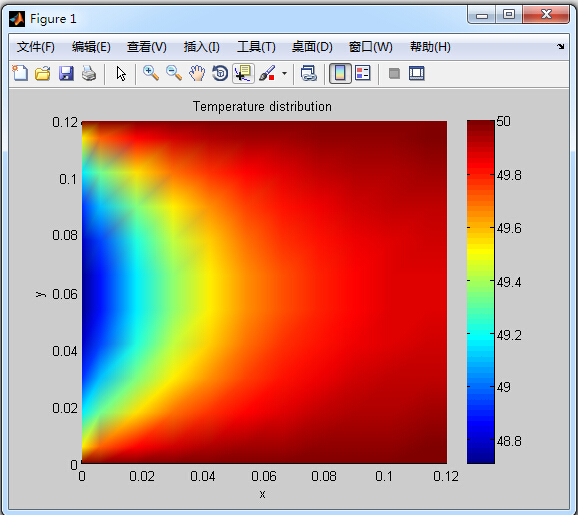
Task: Open file with the folder icon
Action: pyautogui.click(x=43, y=73)
